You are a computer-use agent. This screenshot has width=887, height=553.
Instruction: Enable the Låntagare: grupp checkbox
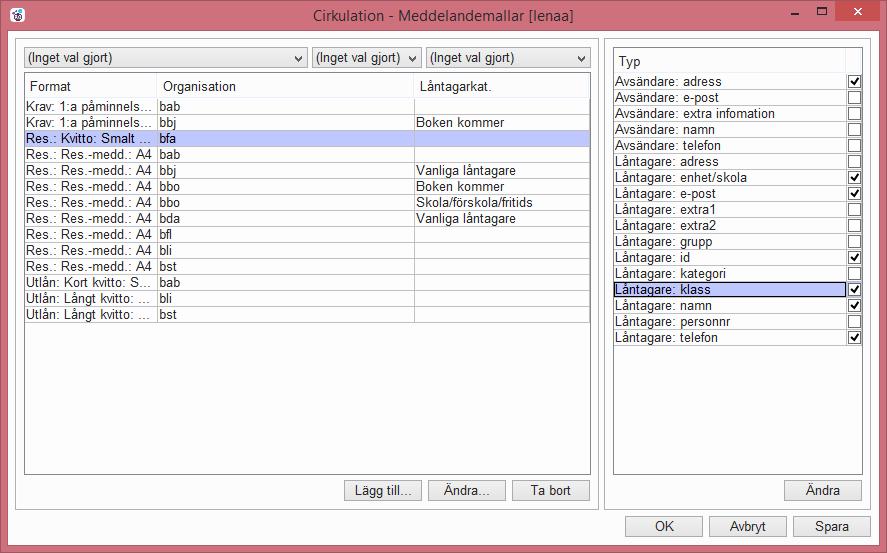click(x=854, y=241)
